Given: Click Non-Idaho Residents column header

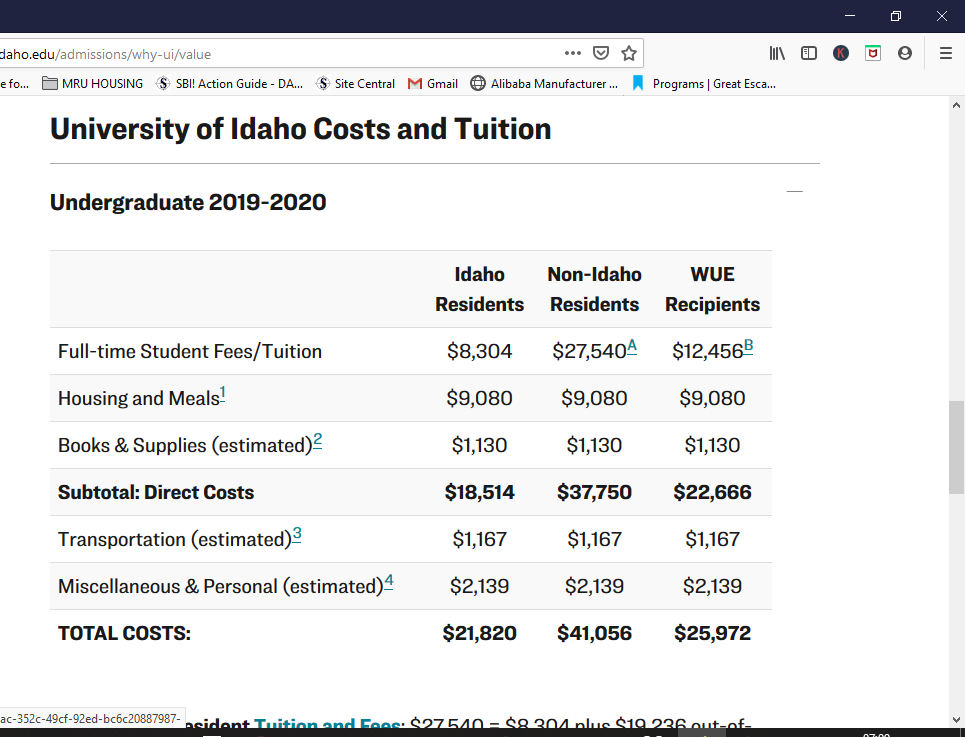Looking at the screenshot, I should pos(595,289).
